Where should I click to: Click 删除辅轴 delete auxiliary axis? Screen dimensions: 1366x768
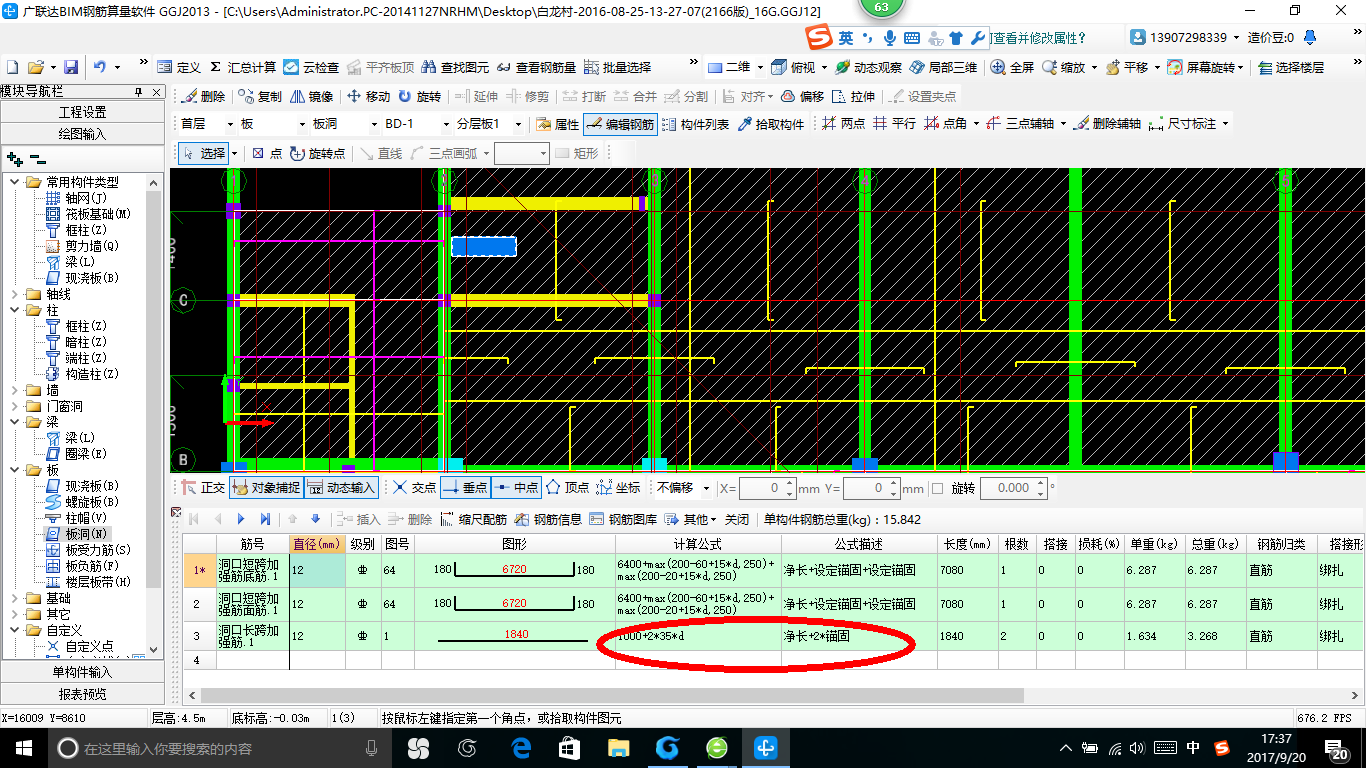1108,124
